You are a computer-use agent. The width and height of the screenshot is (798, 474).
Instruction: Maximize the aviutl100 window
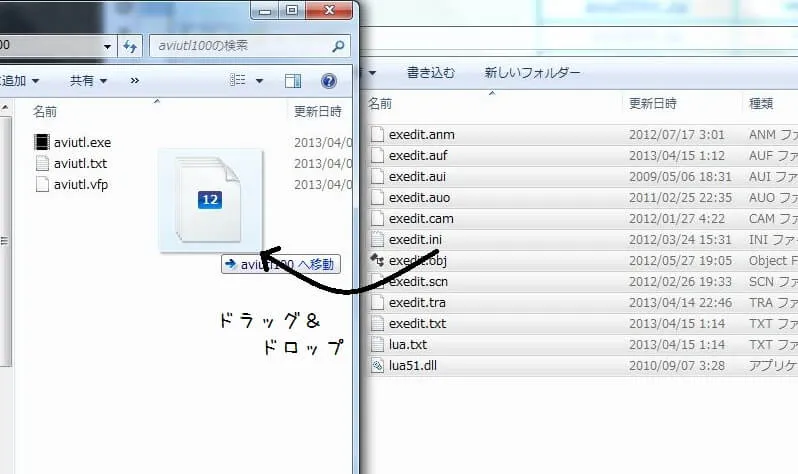click(x=292, y=10)
